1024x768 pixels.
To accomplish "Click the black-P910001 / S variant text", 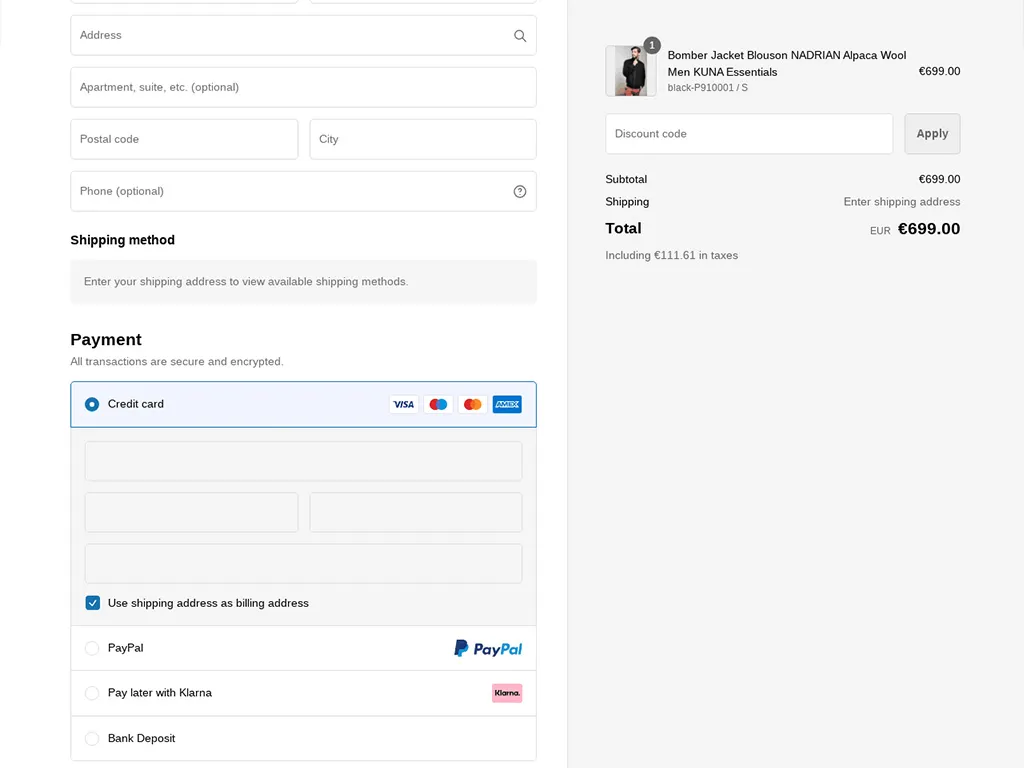I will pos(707,88).
